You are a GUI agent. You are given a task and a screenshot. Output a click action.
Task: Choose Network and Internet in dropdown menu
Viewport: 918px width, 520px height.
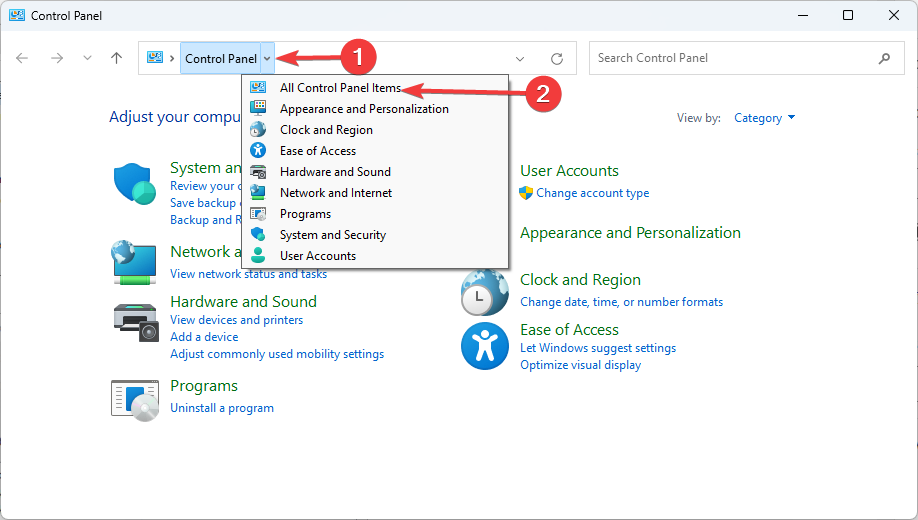coord(375,193)
